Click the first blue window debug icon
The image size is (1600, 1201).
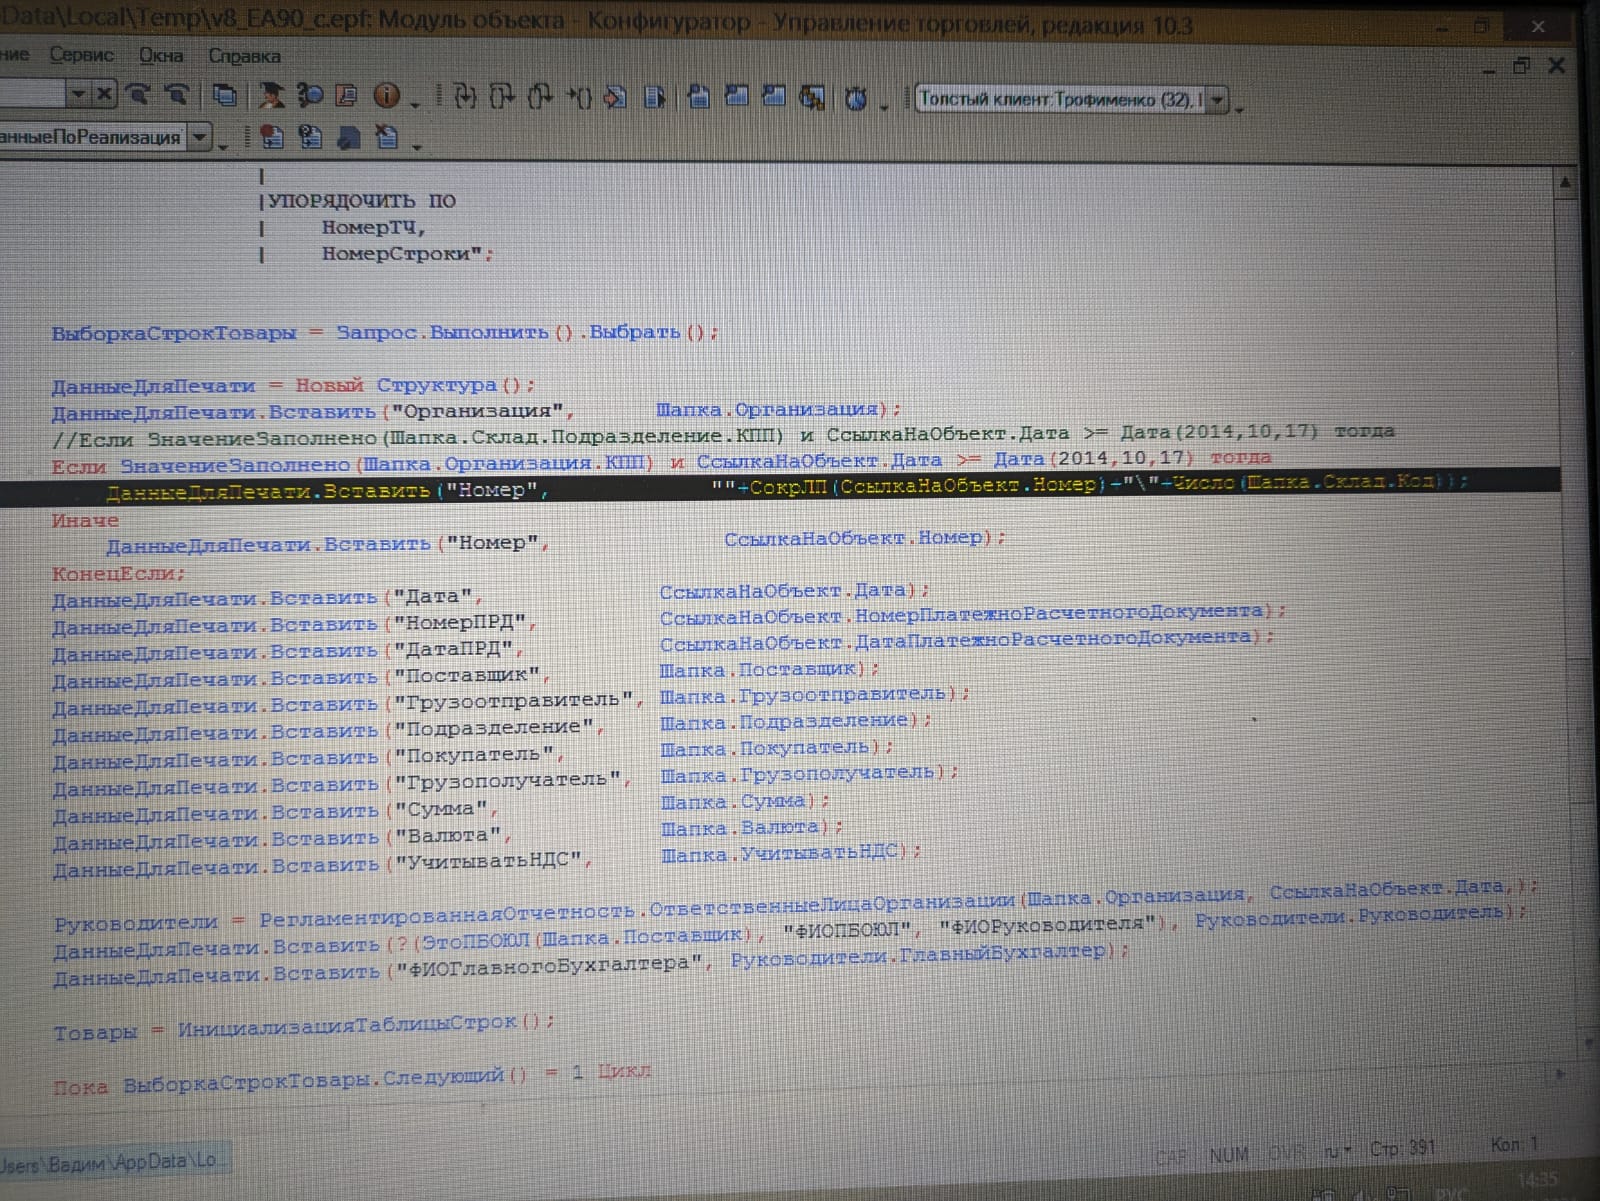point(699,97)
